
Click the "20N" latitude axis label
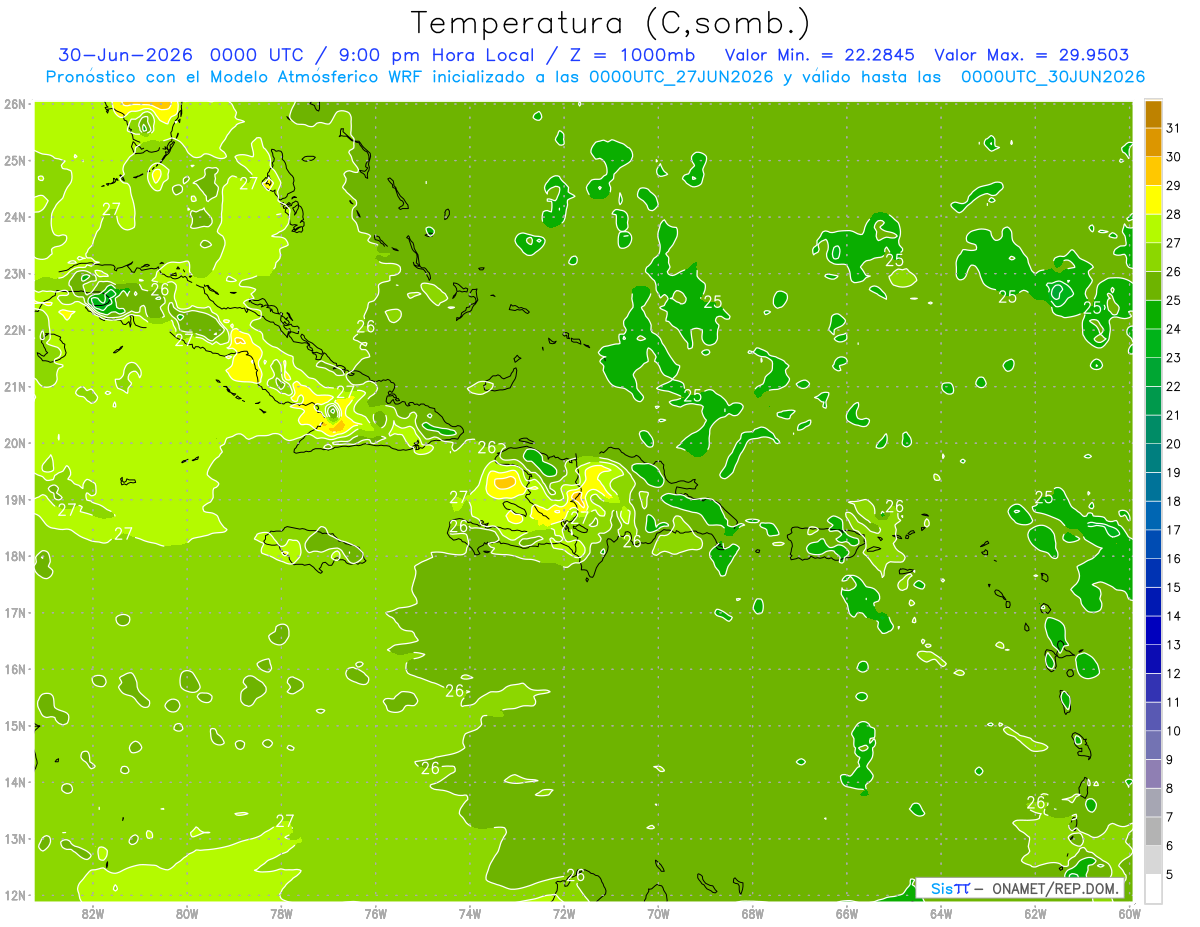point(15,443)
